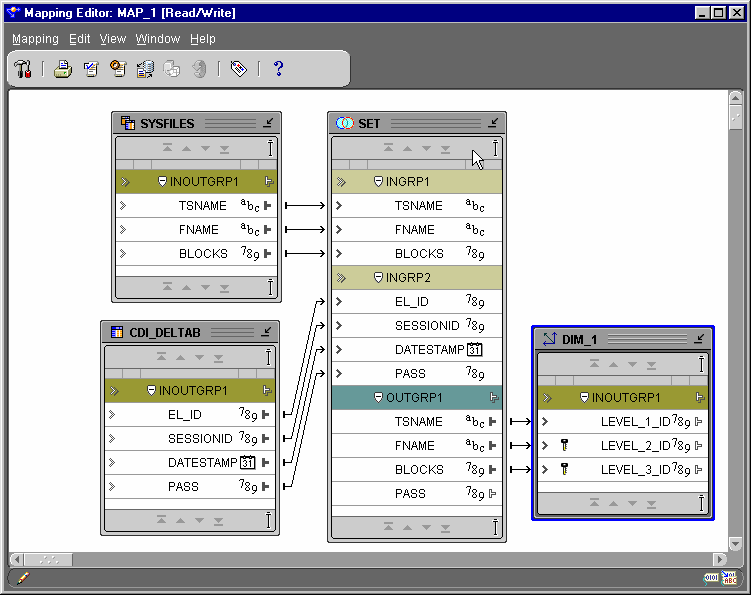Click the SET operator circles icon

(344, 123)
